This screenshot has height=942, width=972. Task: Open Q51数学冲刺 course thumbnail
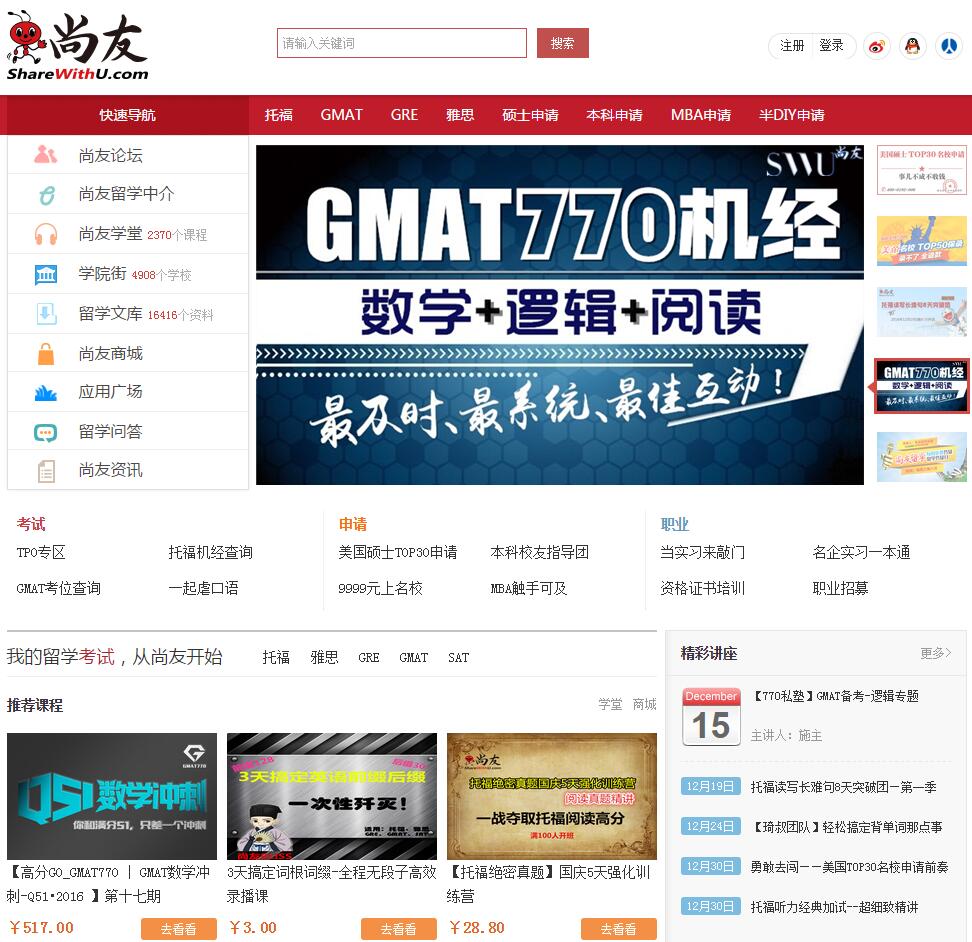[x=112, y=796]
